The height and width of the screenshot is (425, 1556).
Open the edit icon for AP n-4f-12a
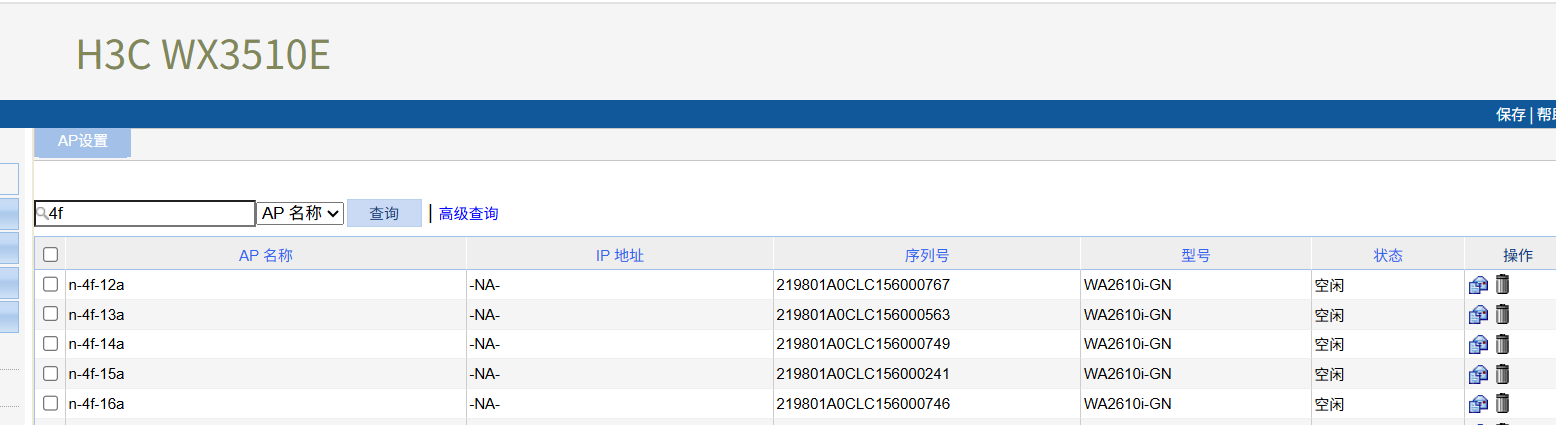[1478, 285]
